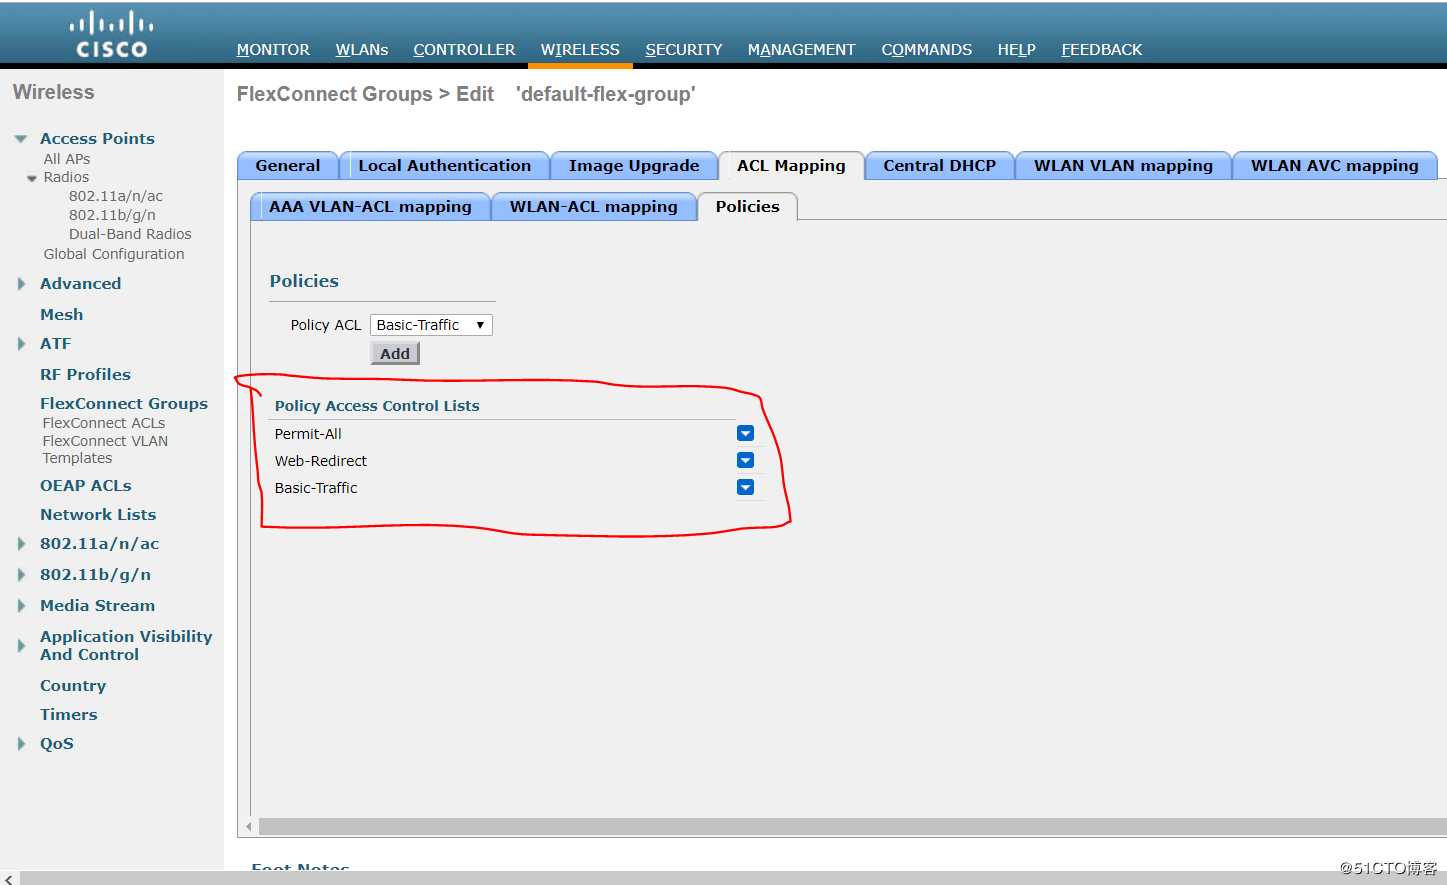Image resolution: width=1447 pixels, height=885 pixels.
Task: Expand the QoS section arrow
Action: (x=21, y=744)
